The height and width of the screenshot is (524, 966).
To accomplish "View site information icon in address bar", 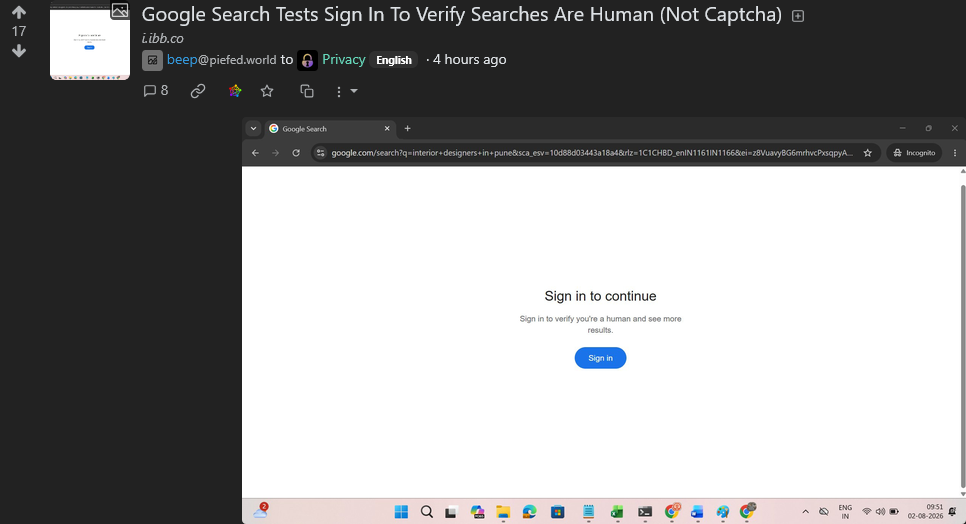I will point(320,153).
